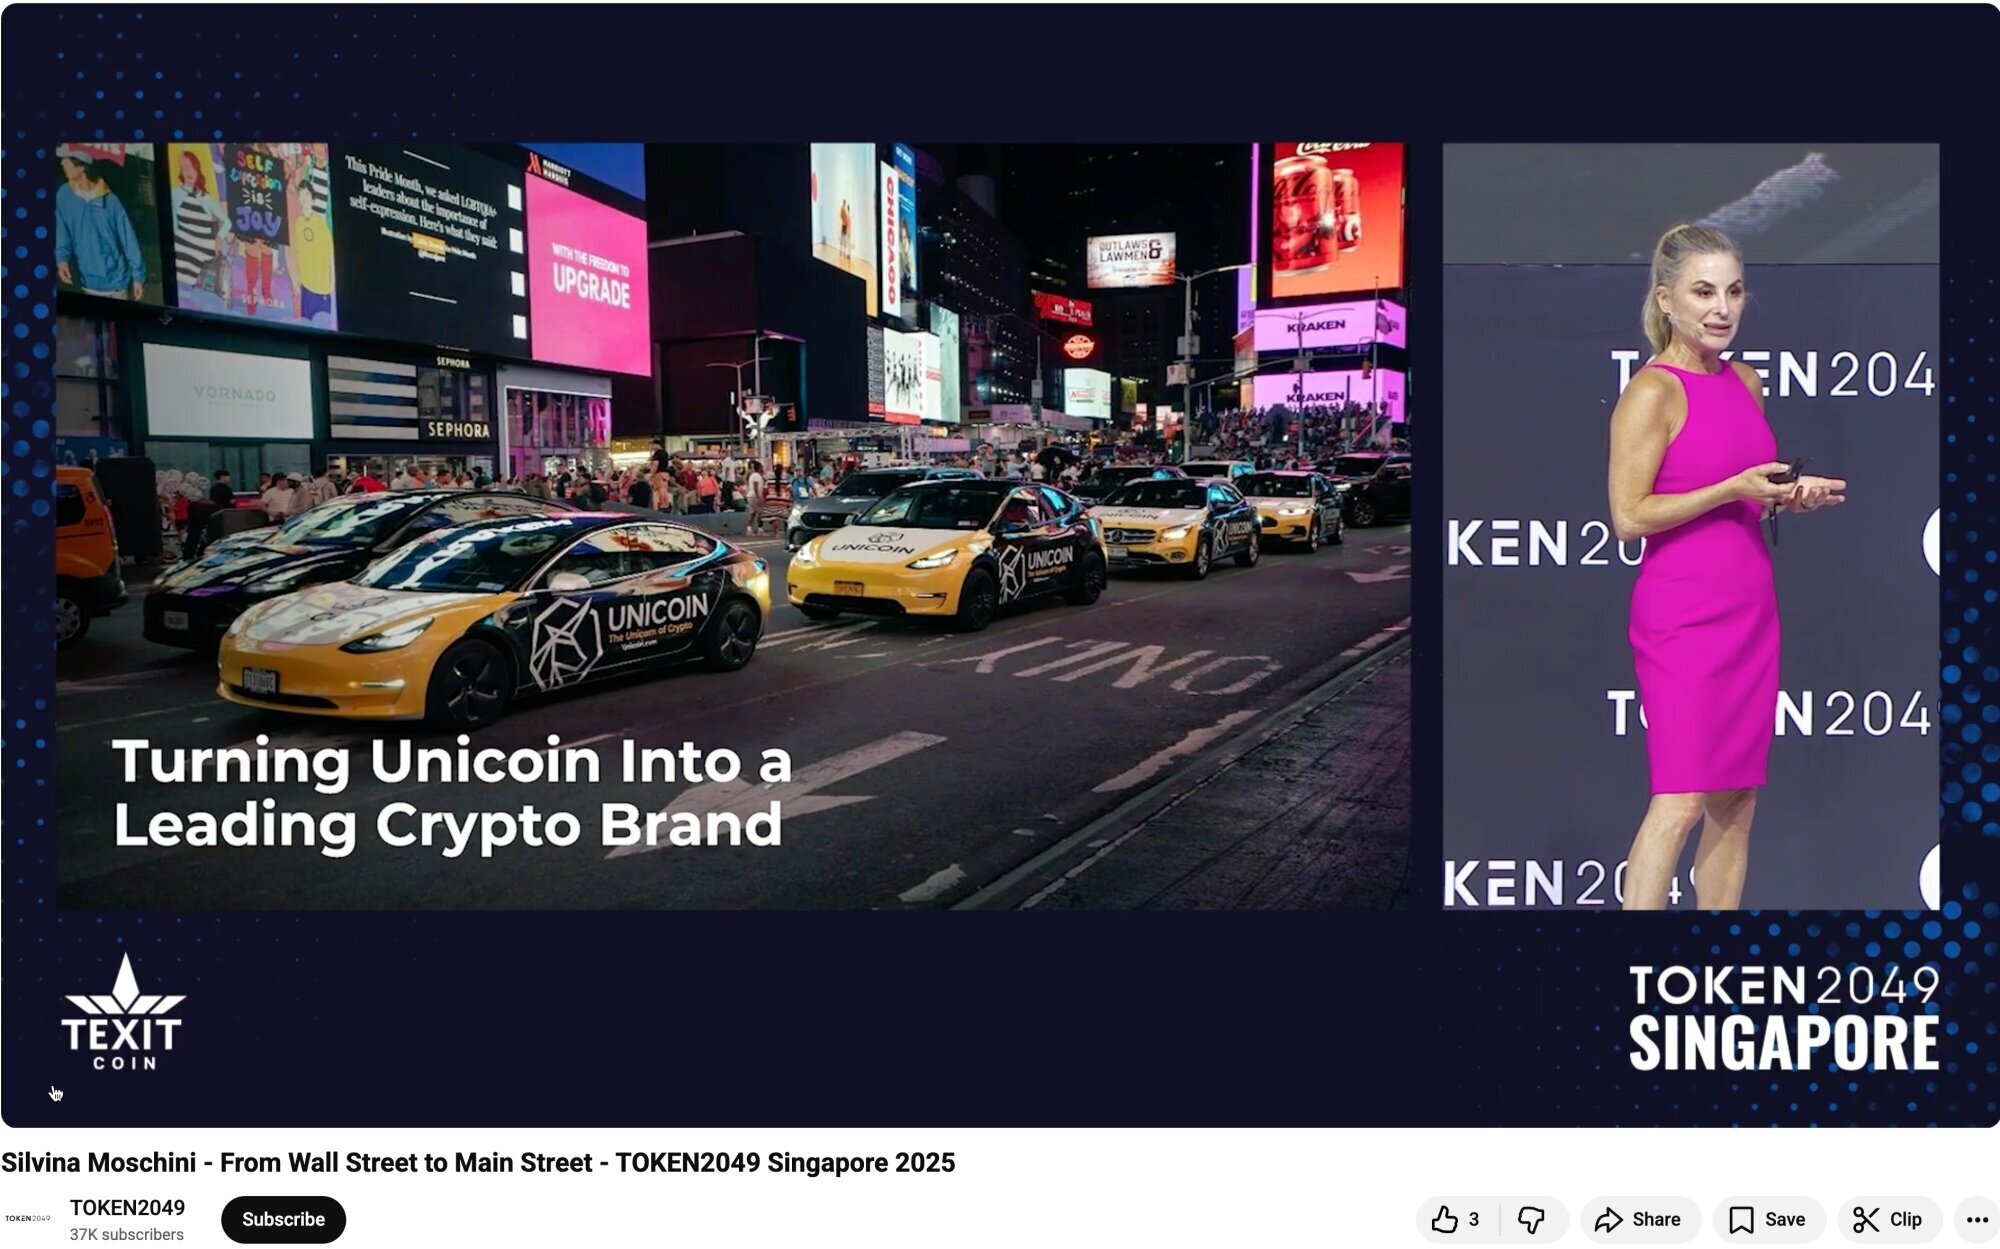
Task: Click the thumbs down dislike icon
Action: (x=1531, y=1219)
